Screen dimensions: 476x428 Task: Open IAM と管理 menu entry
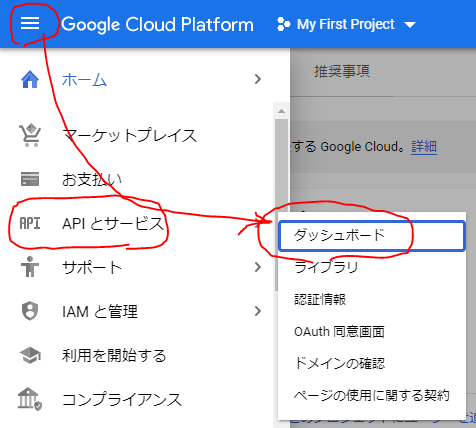click(x=100, y=311)
